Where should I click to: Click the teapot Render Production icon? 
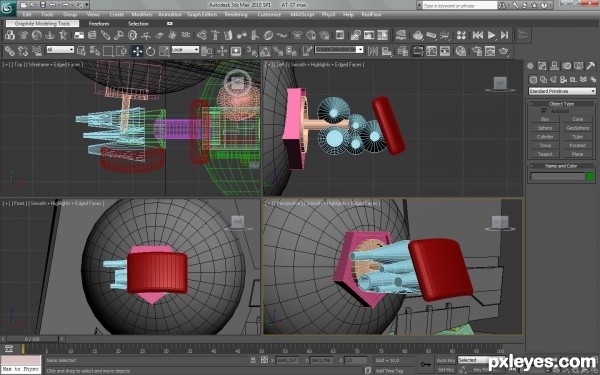(x=504, y=51)
